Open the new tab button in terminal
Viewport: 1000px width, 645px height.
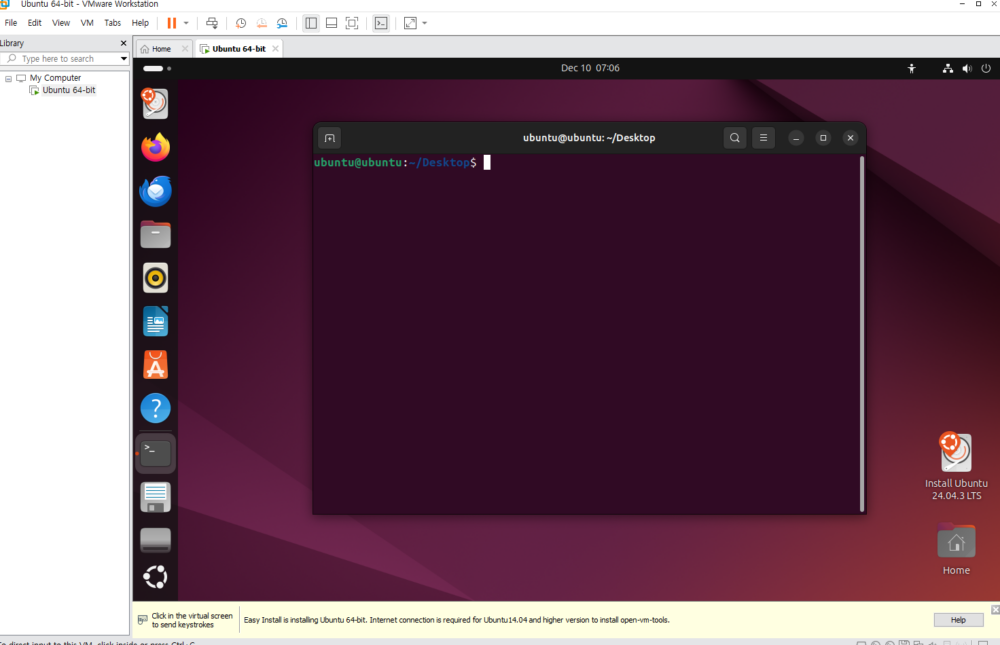pyautogui.click(x=330, y=138)
